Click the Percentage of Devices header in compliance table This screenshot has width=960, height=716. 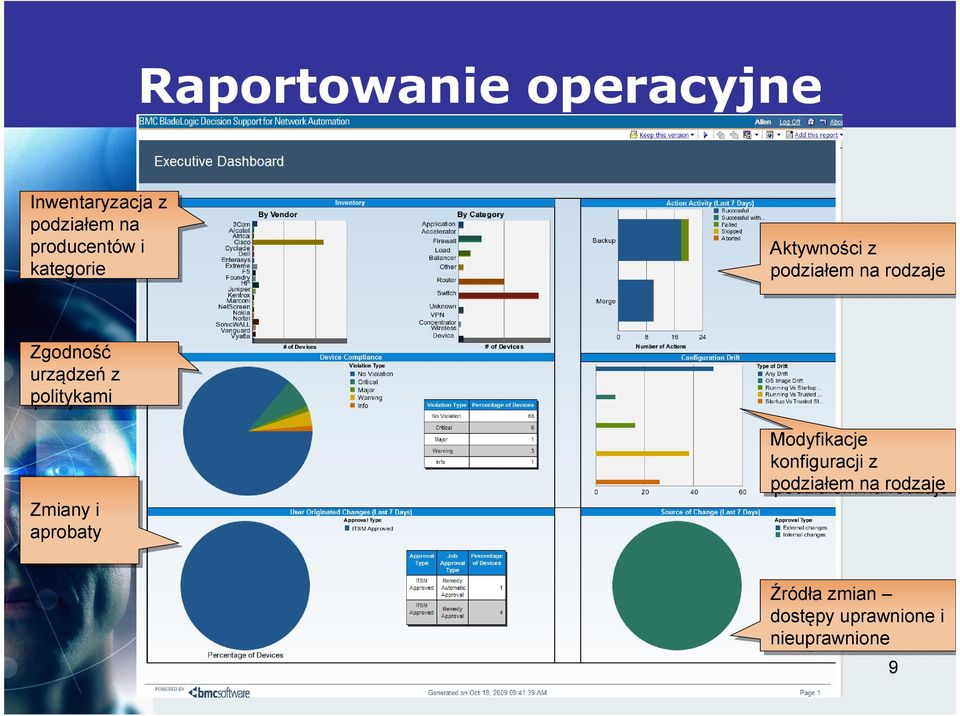click(503, 405)
